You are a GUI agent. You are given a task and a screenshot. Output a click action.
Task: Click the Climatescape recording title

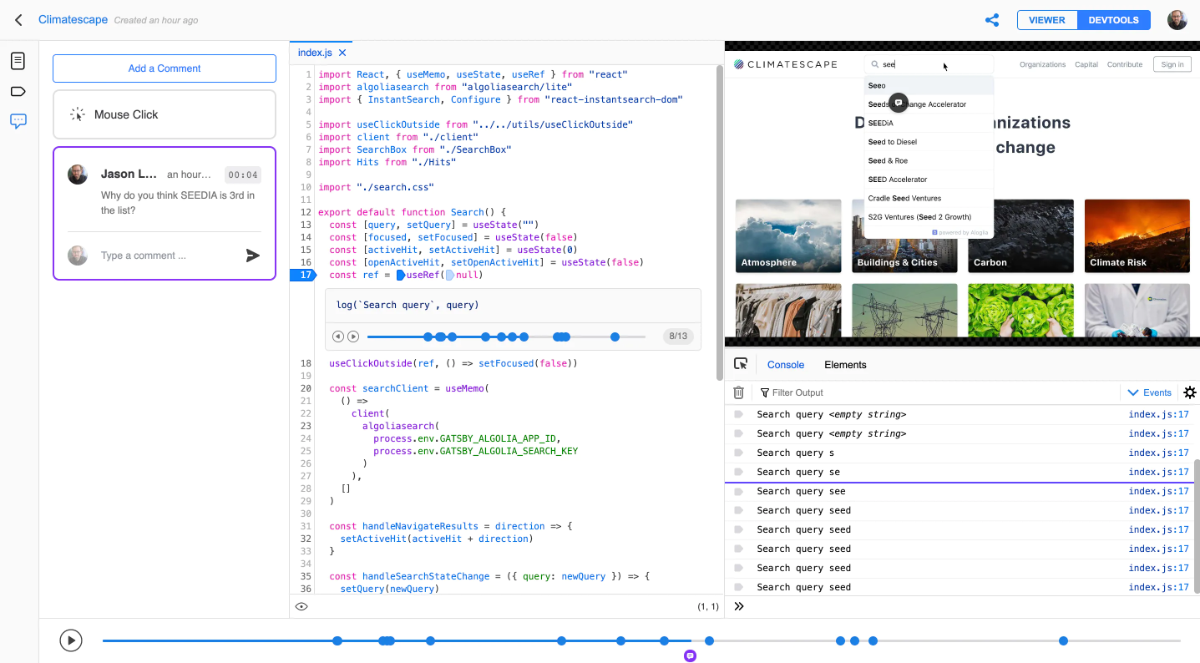[x=73, y=20]
